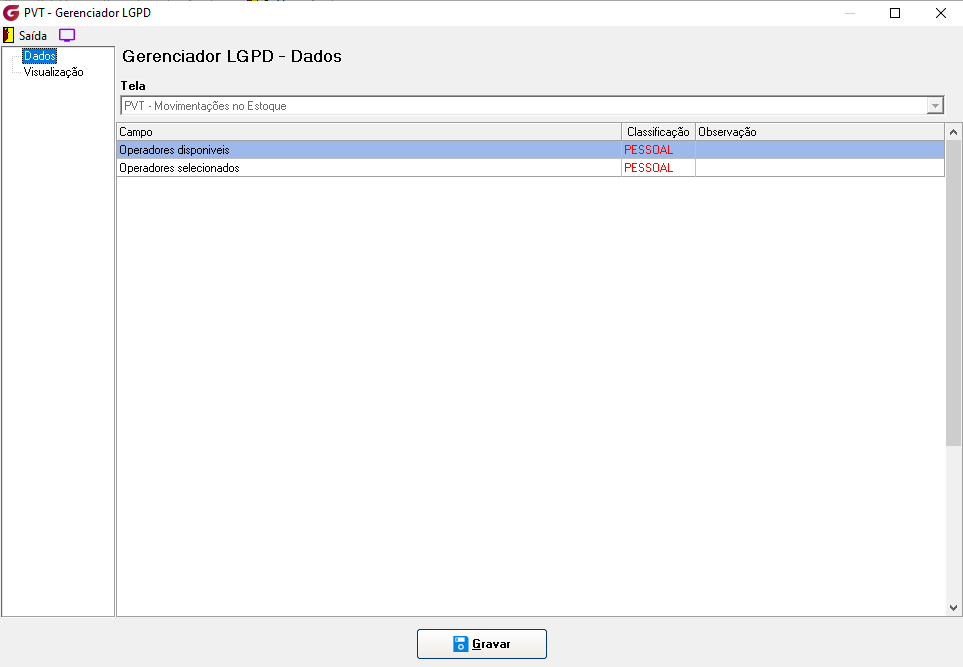Viewport: 963px width, 667px height.
Task: Open the Visualização tree item
Action: [x=53, y=72]
